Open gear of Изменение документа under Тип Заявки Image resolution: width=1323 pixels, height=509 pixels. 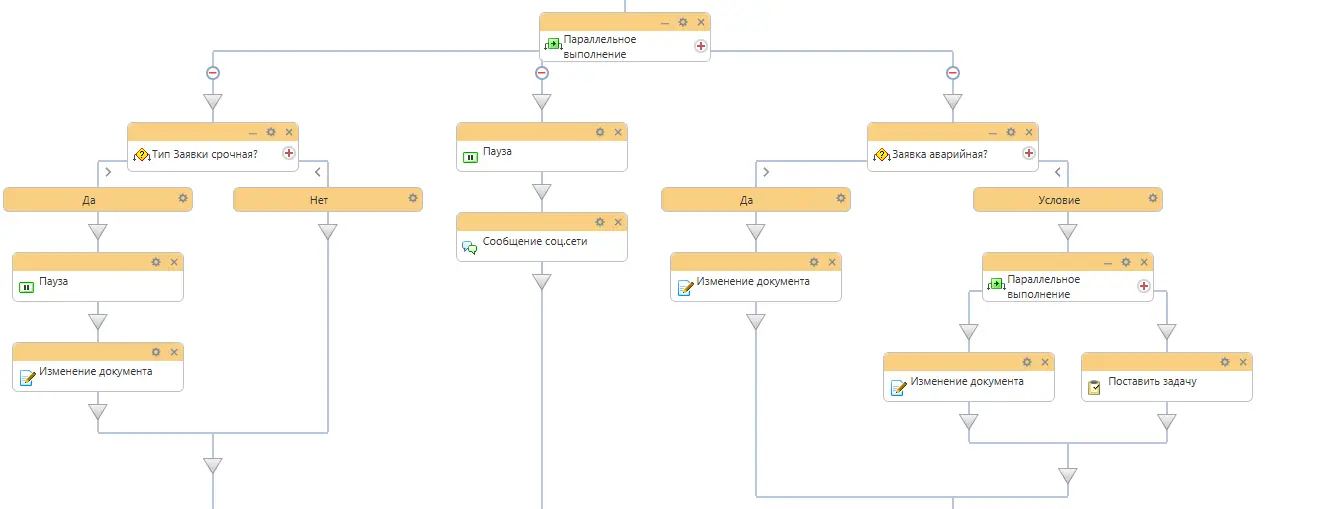(156, 352)
